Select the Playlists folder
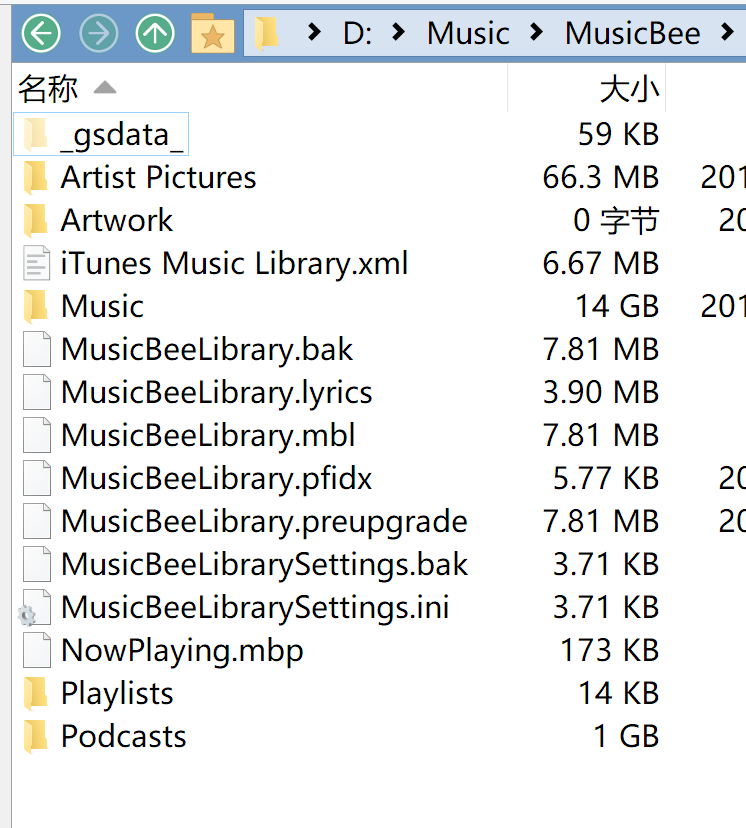Screen dimensions: 746x828 point(116,694)
